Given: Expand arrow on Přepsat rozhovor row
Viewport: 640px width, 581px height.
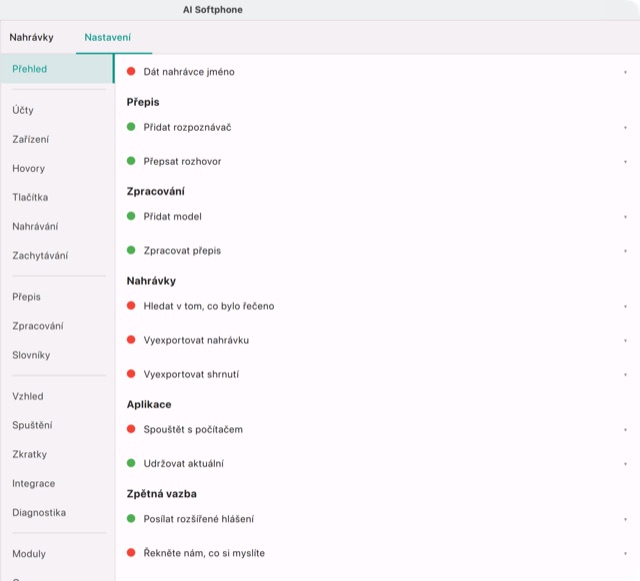Looking at the screenshot, I should point(625,162).
